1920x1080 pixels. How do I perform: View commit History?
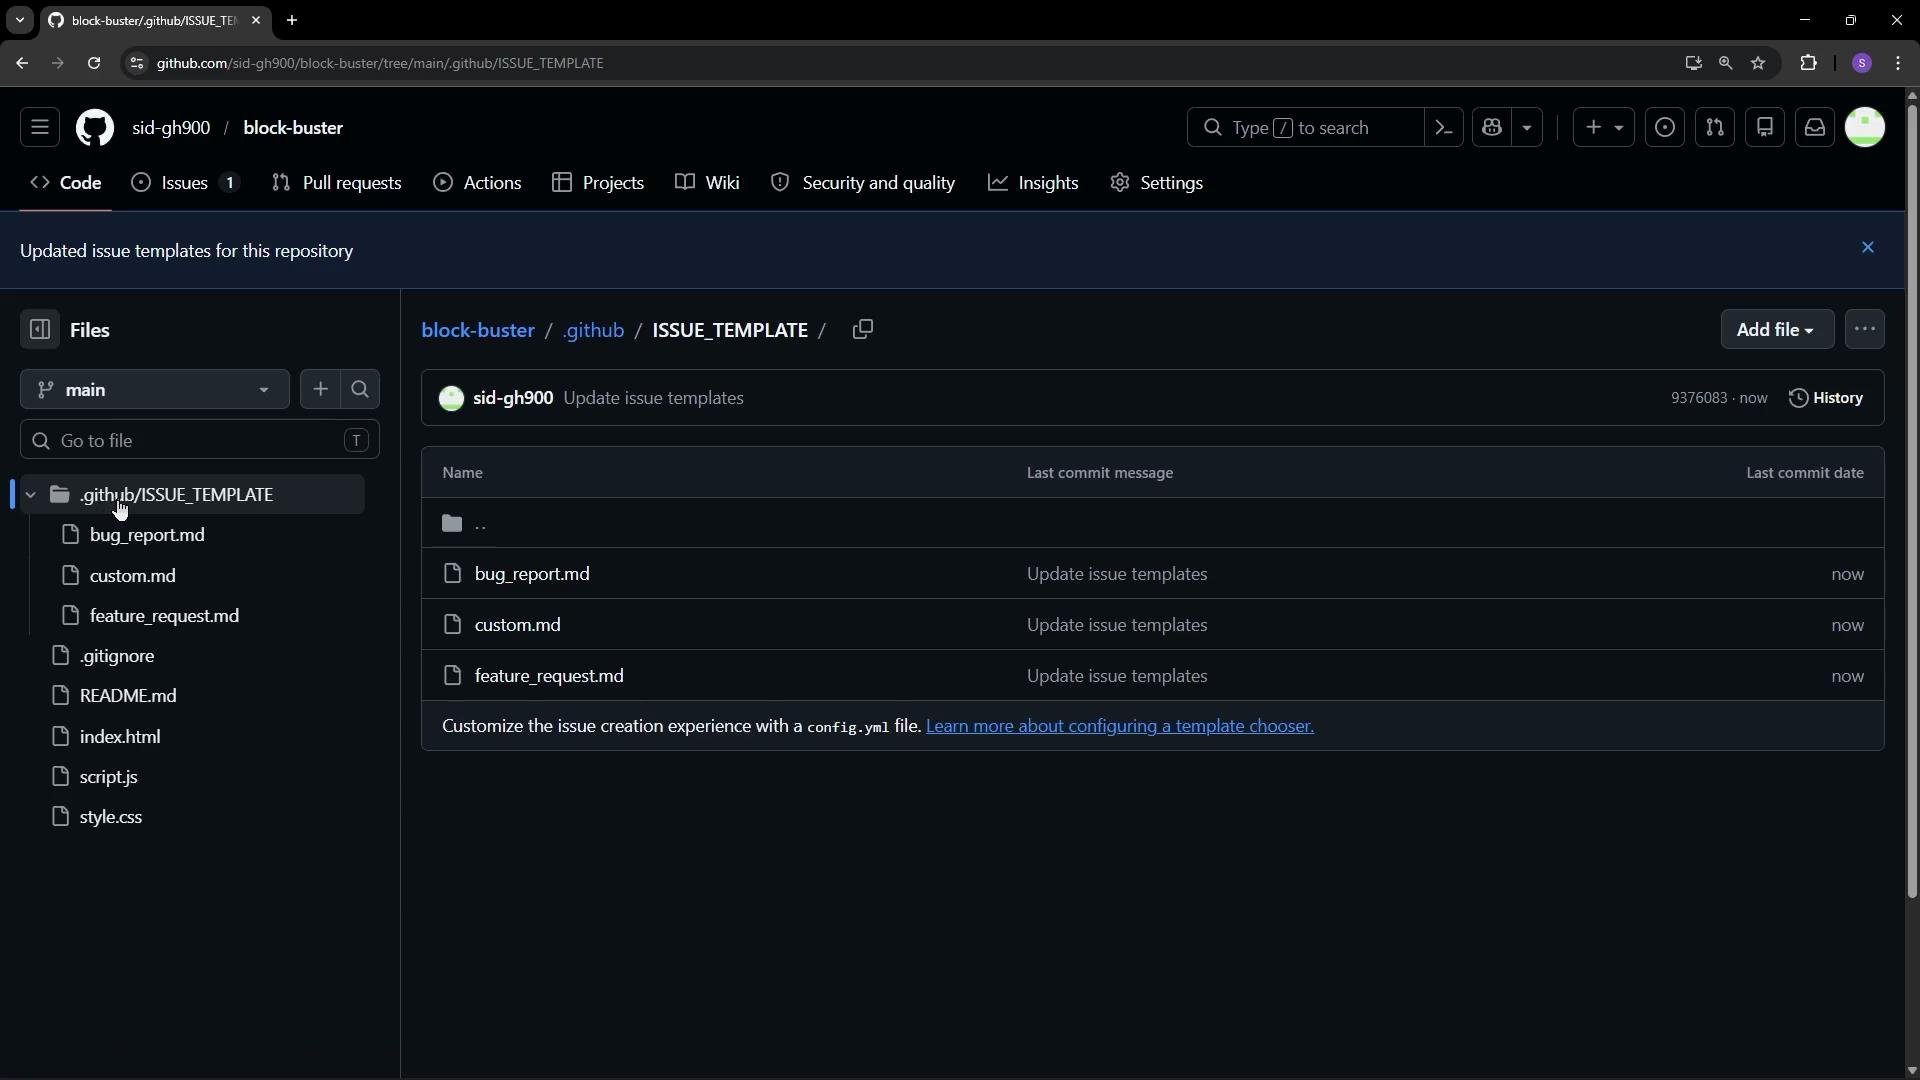point(1826,398)
